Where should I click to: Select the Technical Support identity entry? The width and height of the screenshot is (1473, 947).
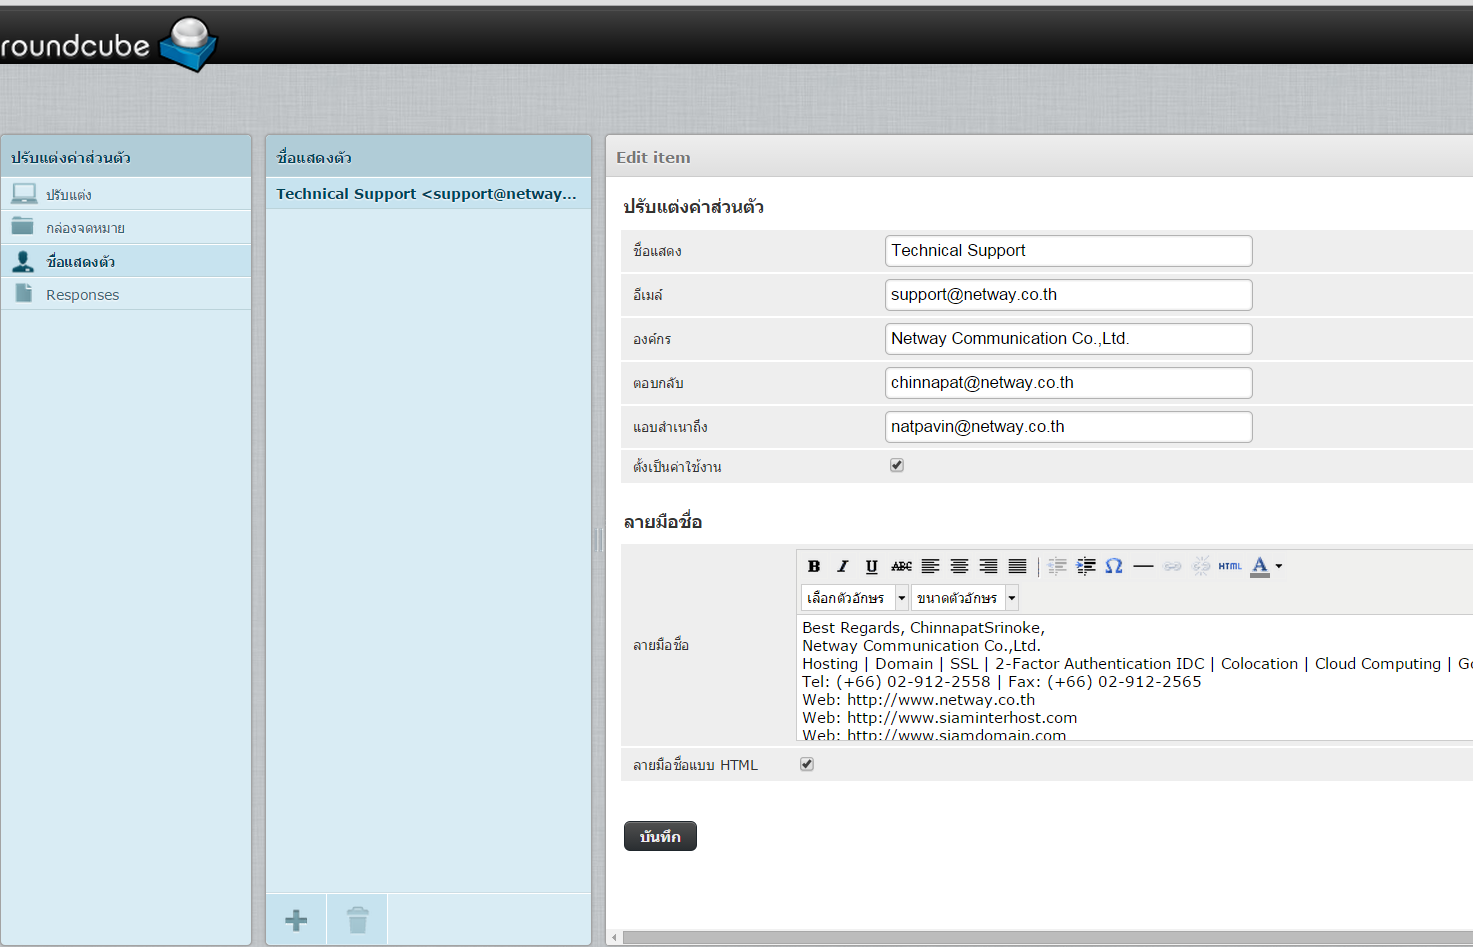[426, 194]
